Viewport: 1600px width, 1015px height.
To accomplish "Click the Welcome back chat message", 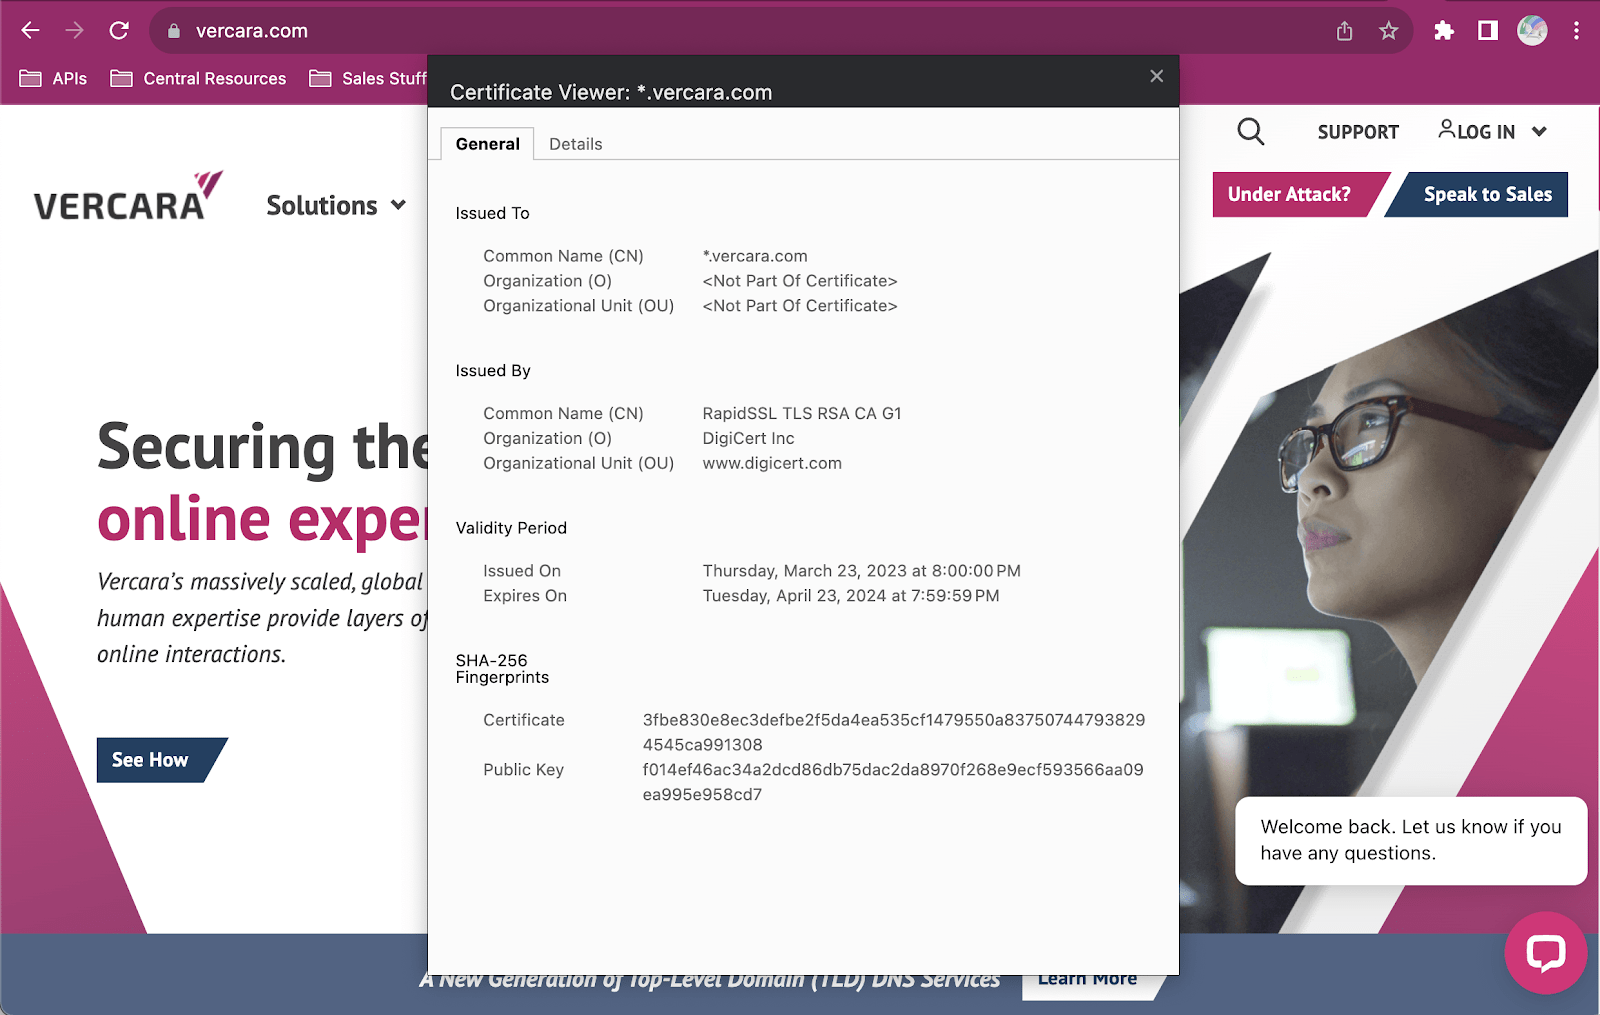I will point(1411,840).
